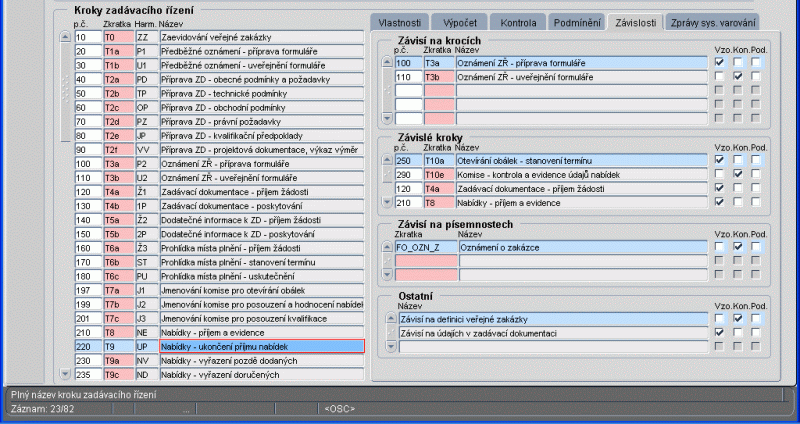Viewport: 800px width, 424px height.
Task: Click dependent step Zadávací dokumentace - příjem žádosti
Action: [x=582, y=189]
